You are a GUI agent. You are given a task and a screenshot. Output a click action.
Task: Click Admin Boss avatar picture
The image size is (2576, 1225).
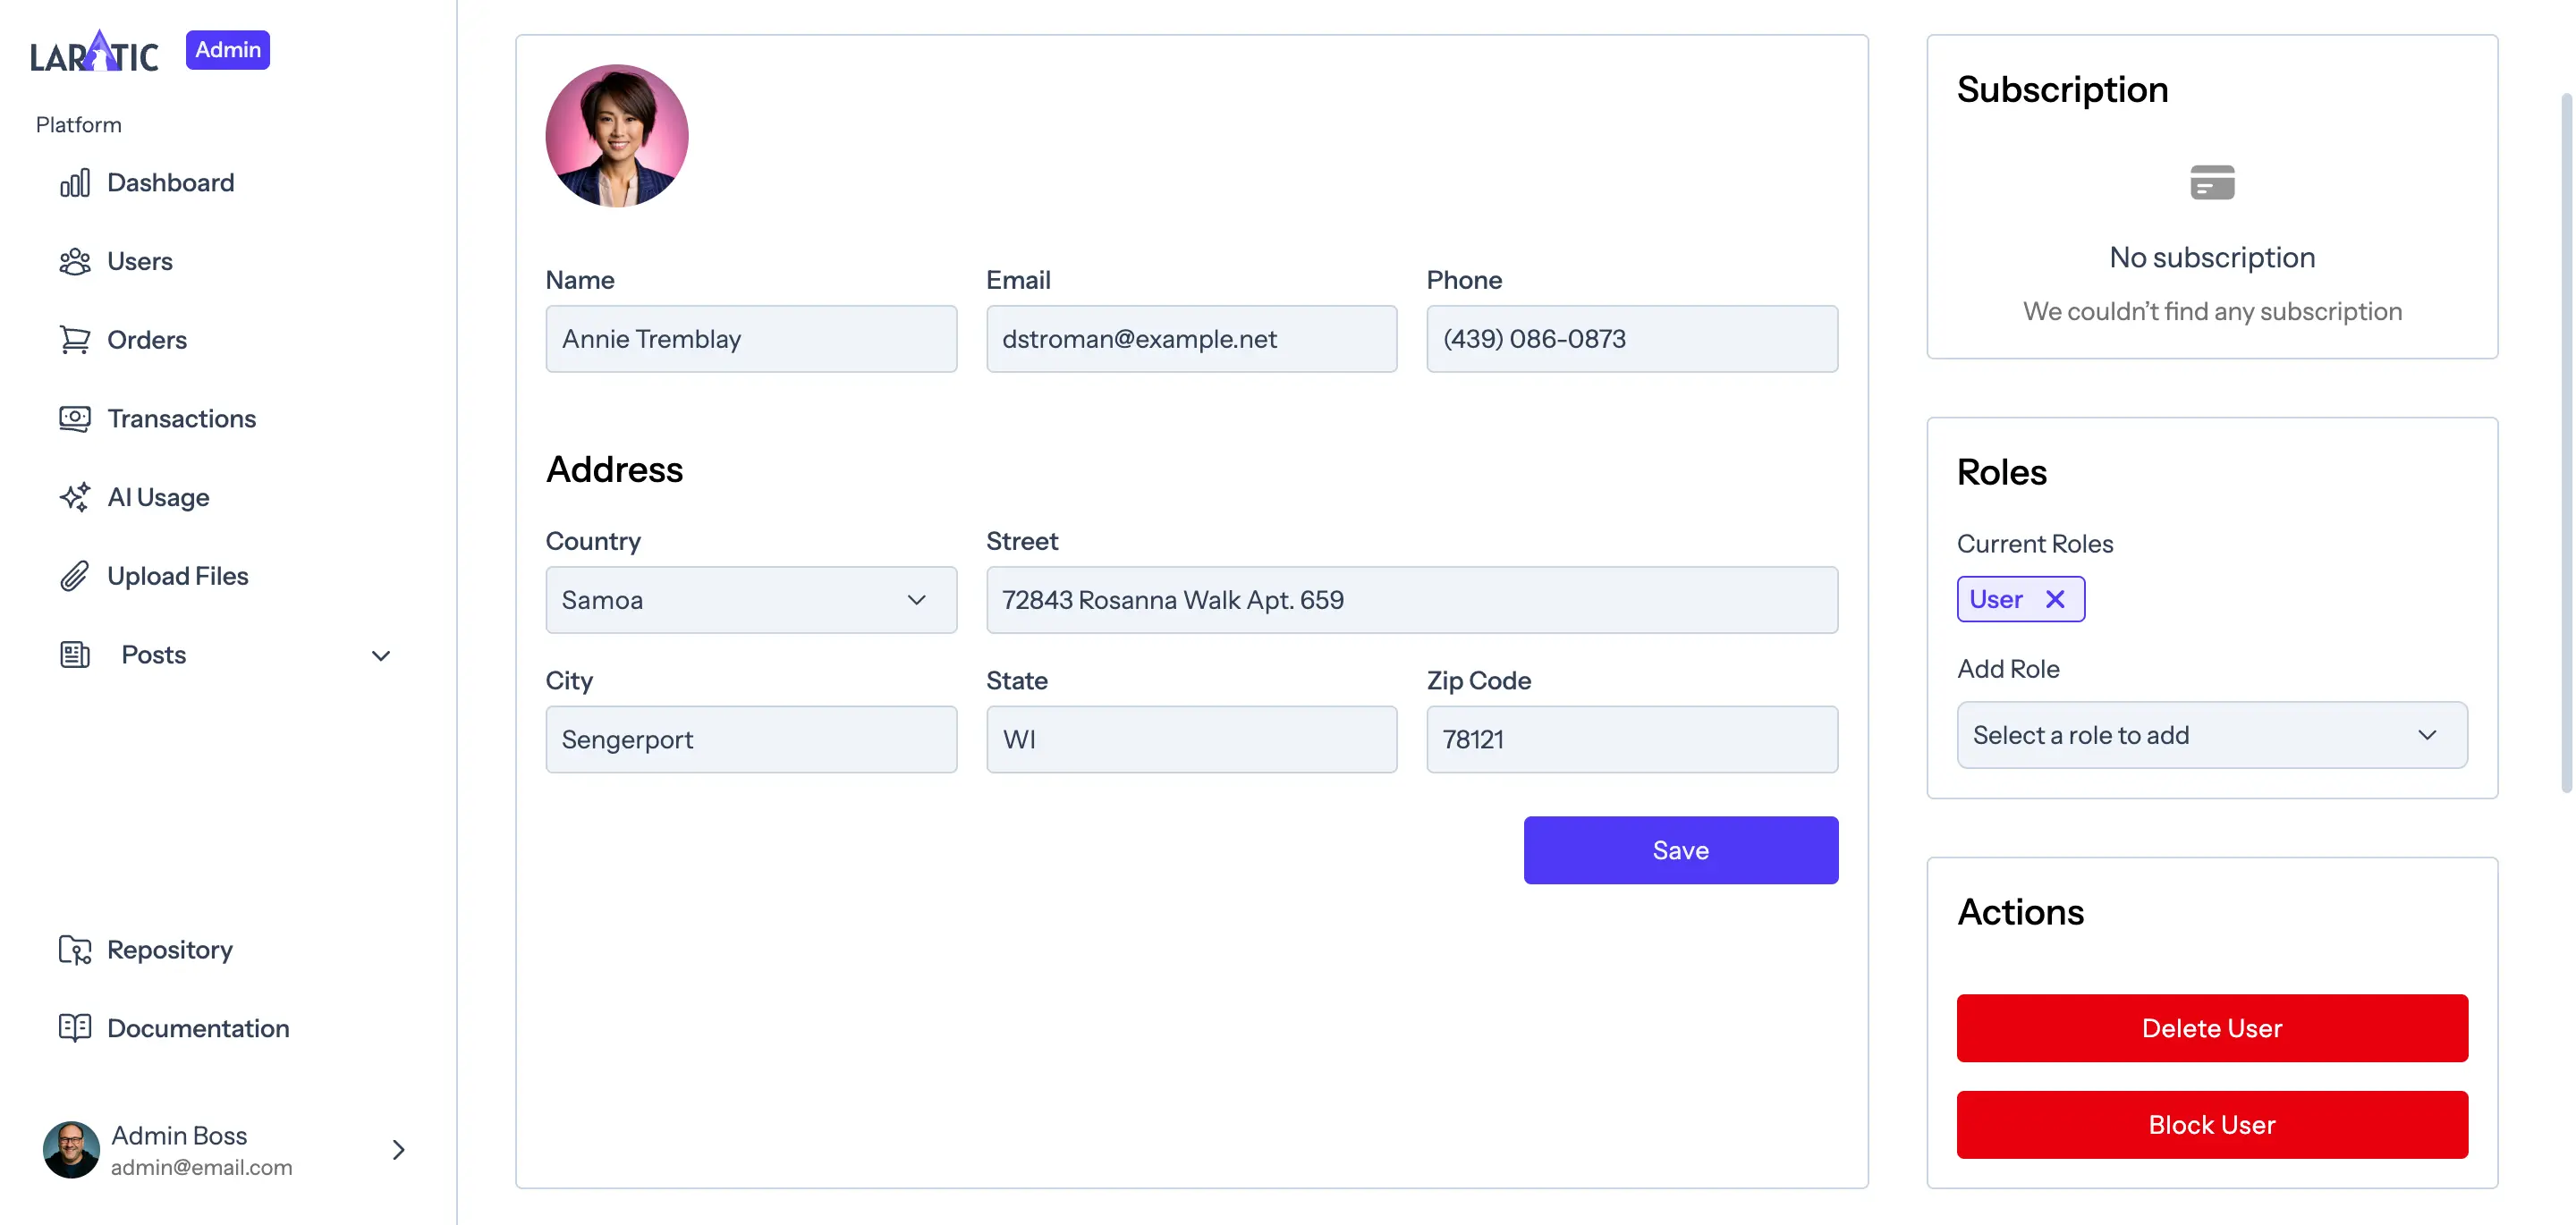[71, 1150]
